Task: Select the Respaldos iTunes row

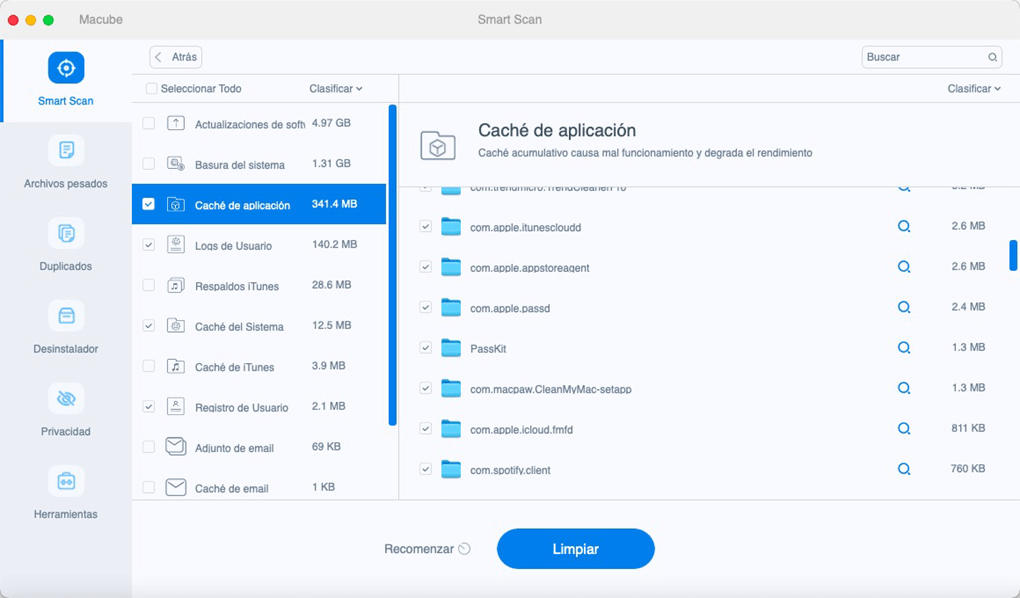Action: (x=259, y=285)
